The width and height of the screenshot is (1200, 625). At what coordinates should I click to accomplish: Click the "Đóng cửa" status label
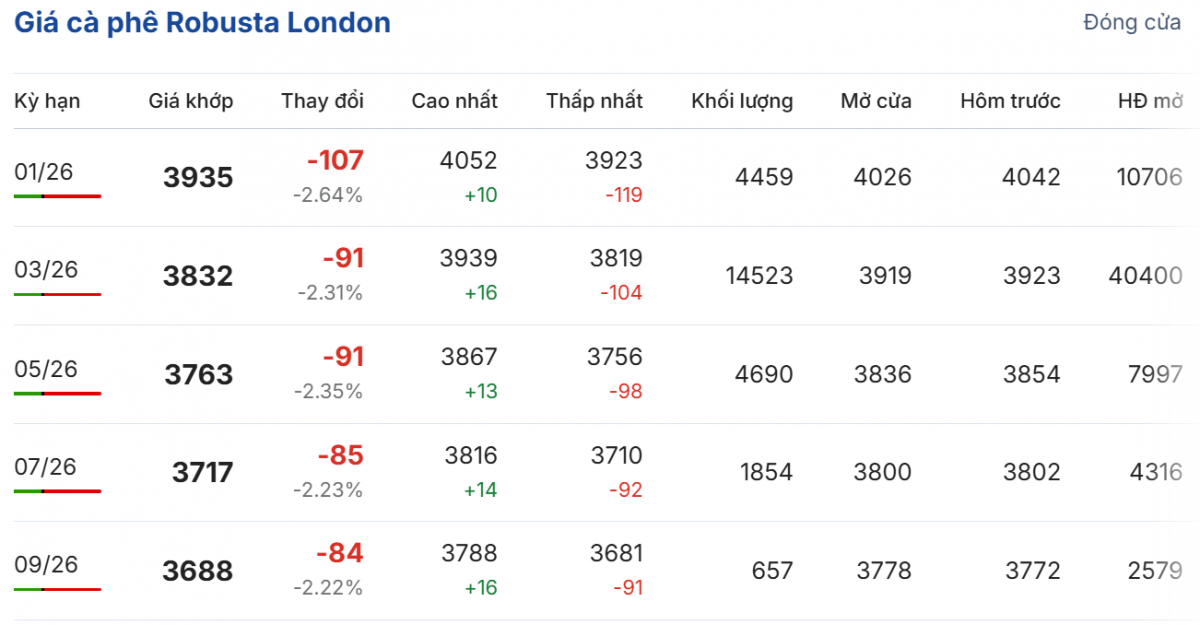pos(1132,24)
